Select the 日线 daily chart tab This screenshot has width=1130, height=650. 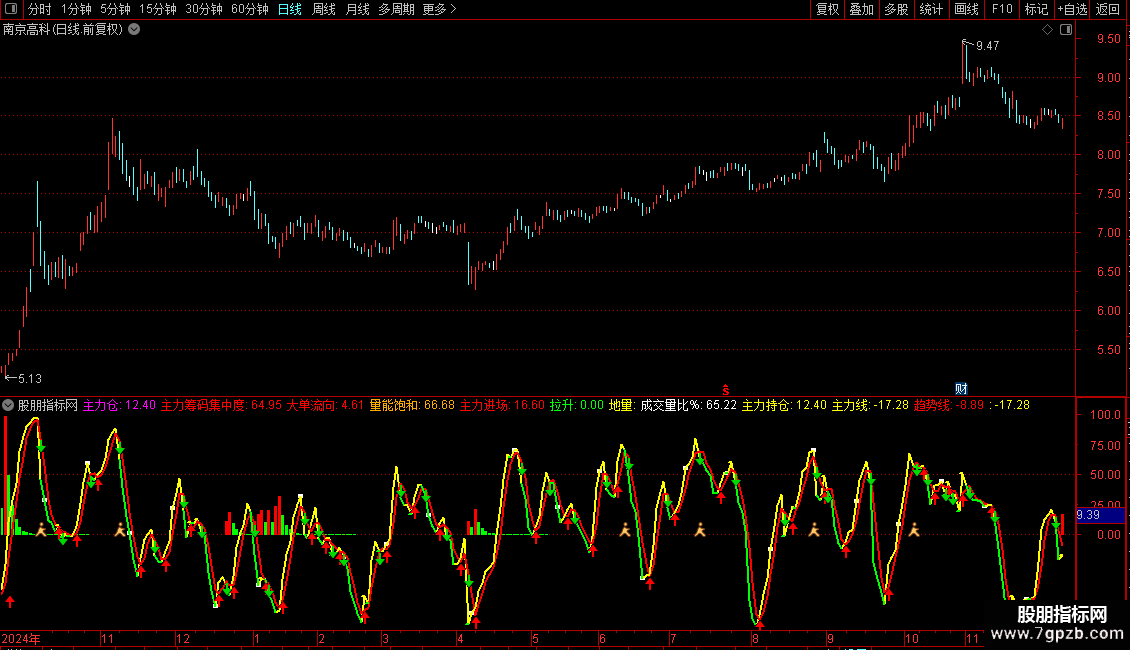coord(290,9)
